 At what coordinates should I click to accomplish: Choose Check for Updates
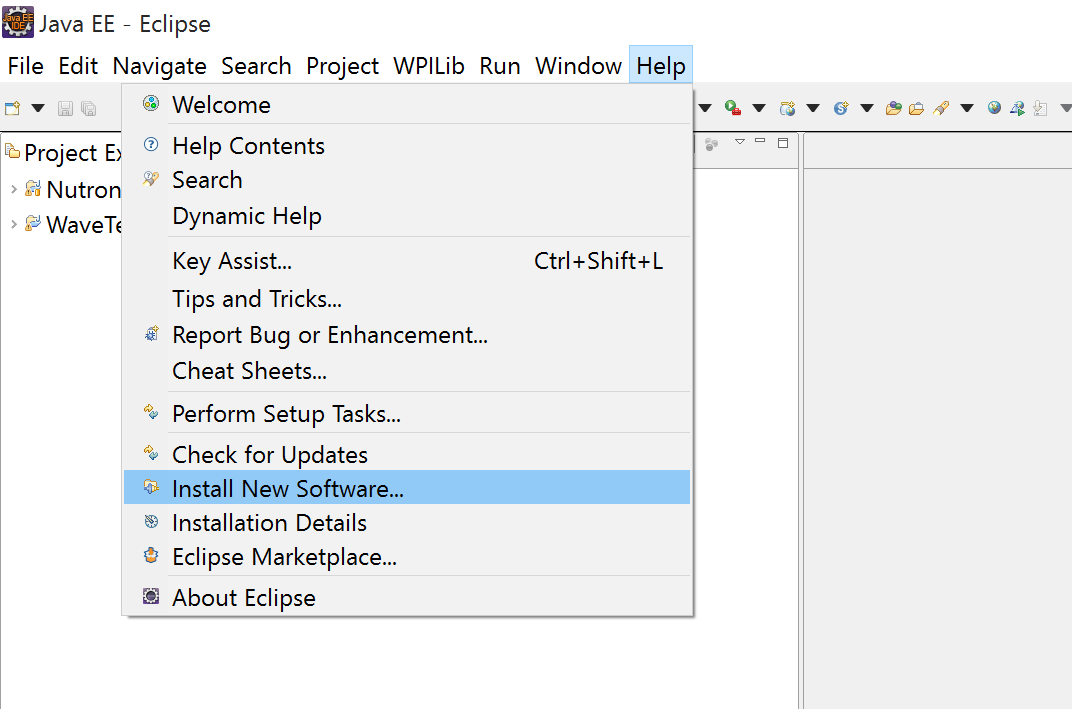coord(270,453)
